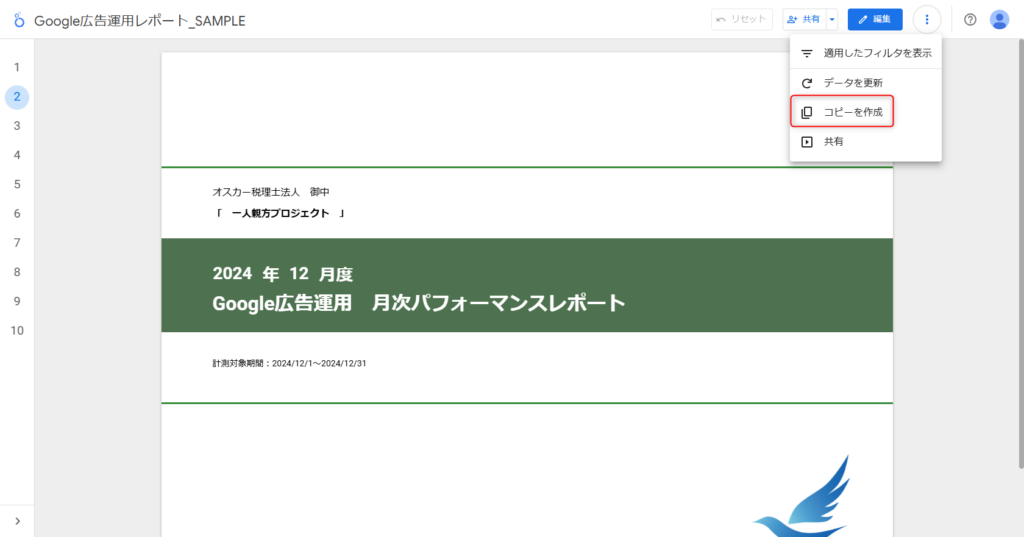Click the リセット reset button

741,20
